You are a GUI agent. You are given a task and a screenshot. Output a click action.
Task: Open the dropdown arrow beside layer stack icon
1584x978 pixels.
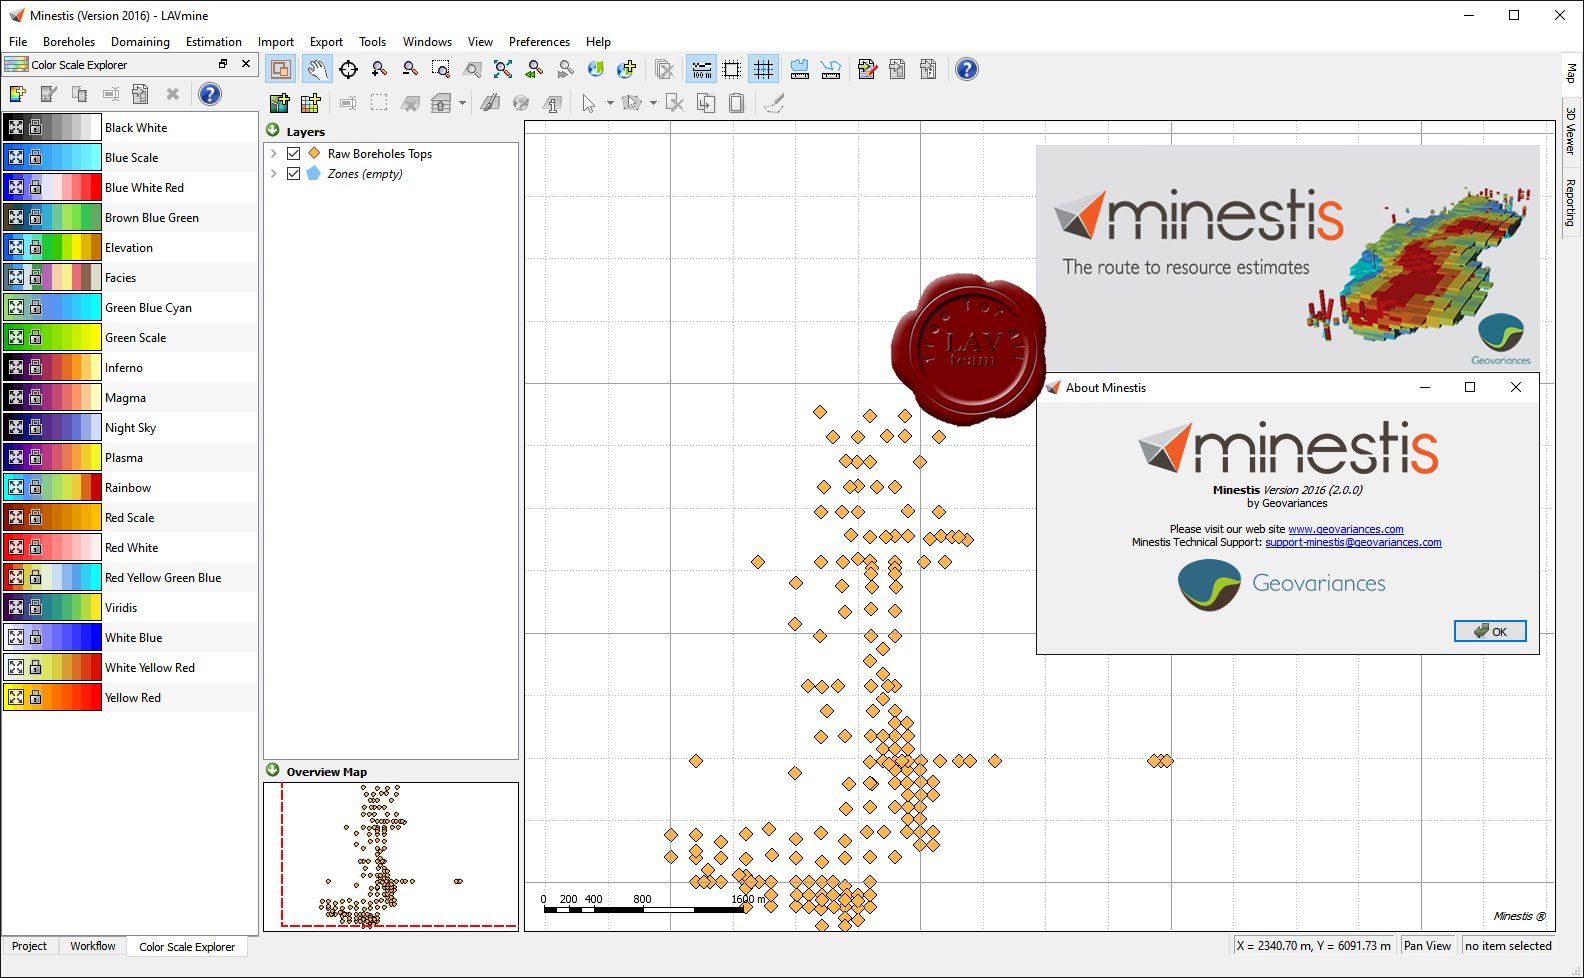[x=462, y=103]
